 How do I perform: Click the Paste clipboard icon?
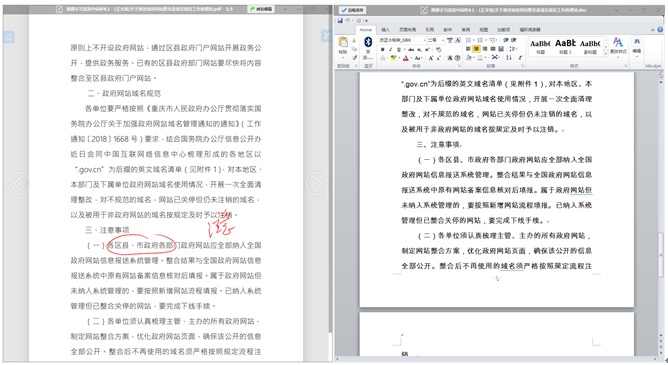click(343, 42)
